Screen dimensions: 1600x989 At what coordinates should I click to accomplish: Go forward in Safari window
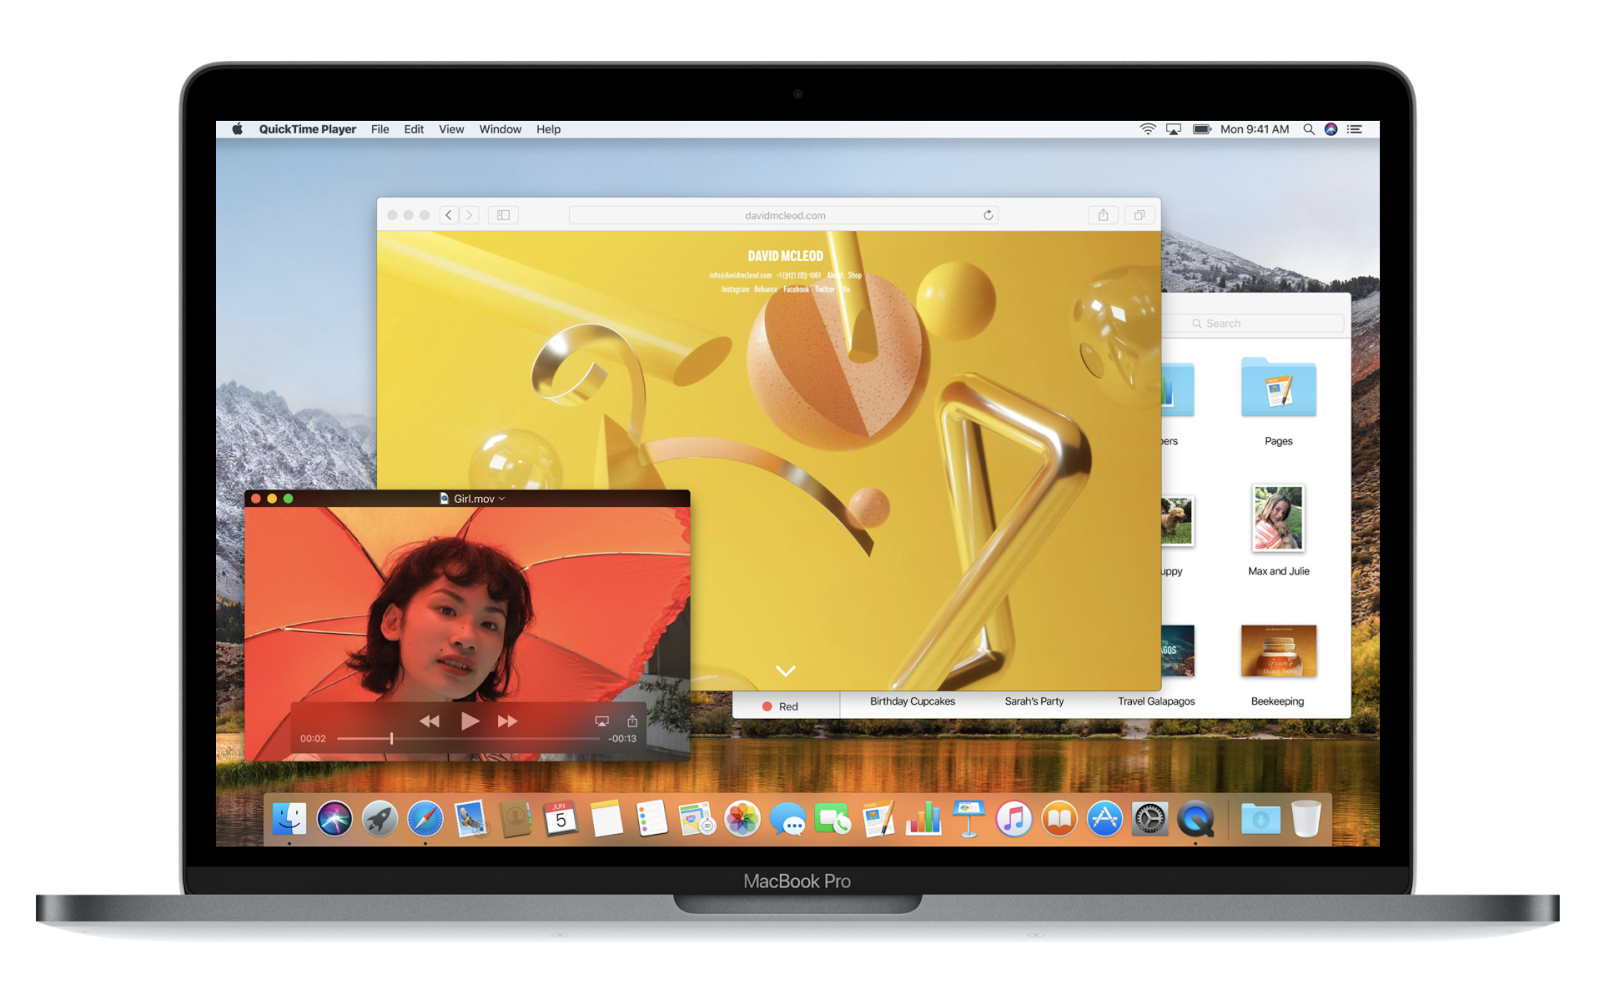(x=469, y=215)
